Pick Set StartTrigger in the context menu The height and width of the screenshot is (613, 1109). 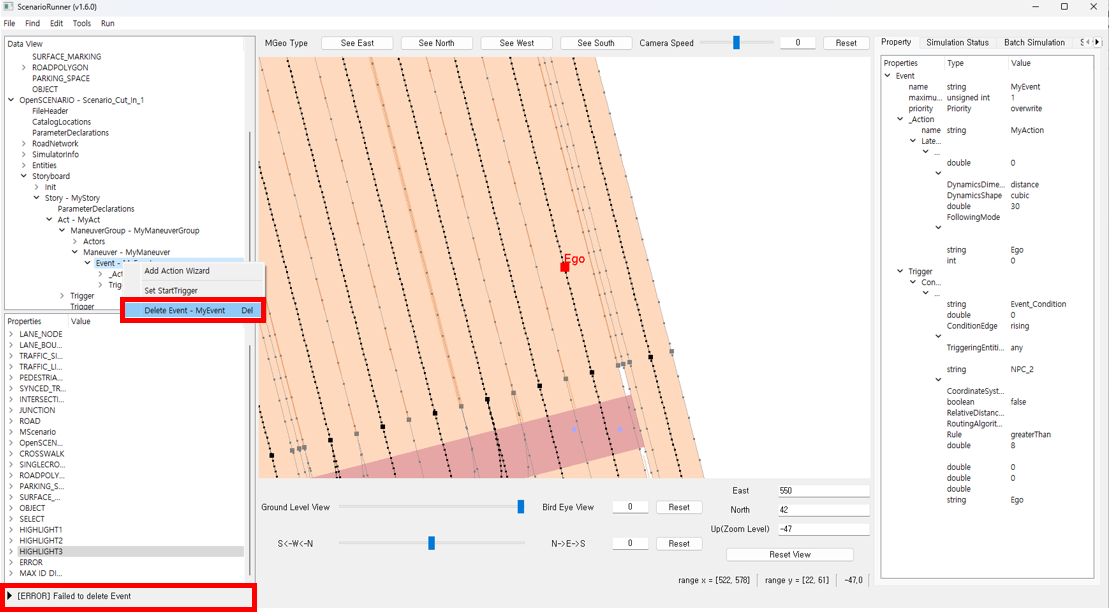point(171,291)
